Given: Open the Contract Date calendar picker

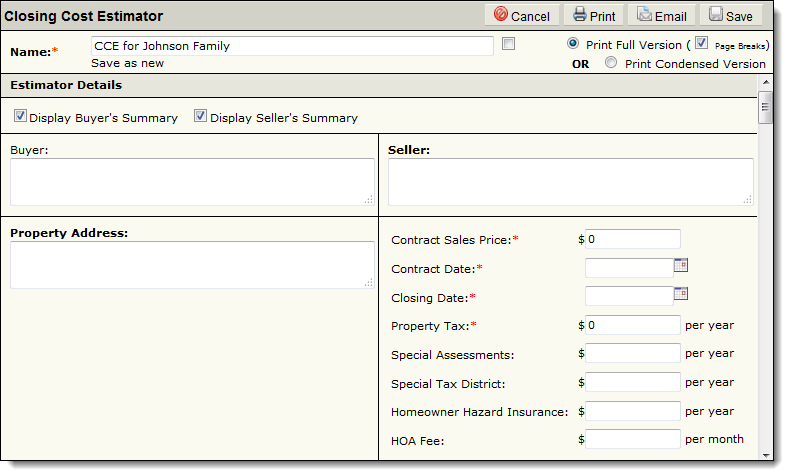Looking at the screenshot, I should pos(681,265).
